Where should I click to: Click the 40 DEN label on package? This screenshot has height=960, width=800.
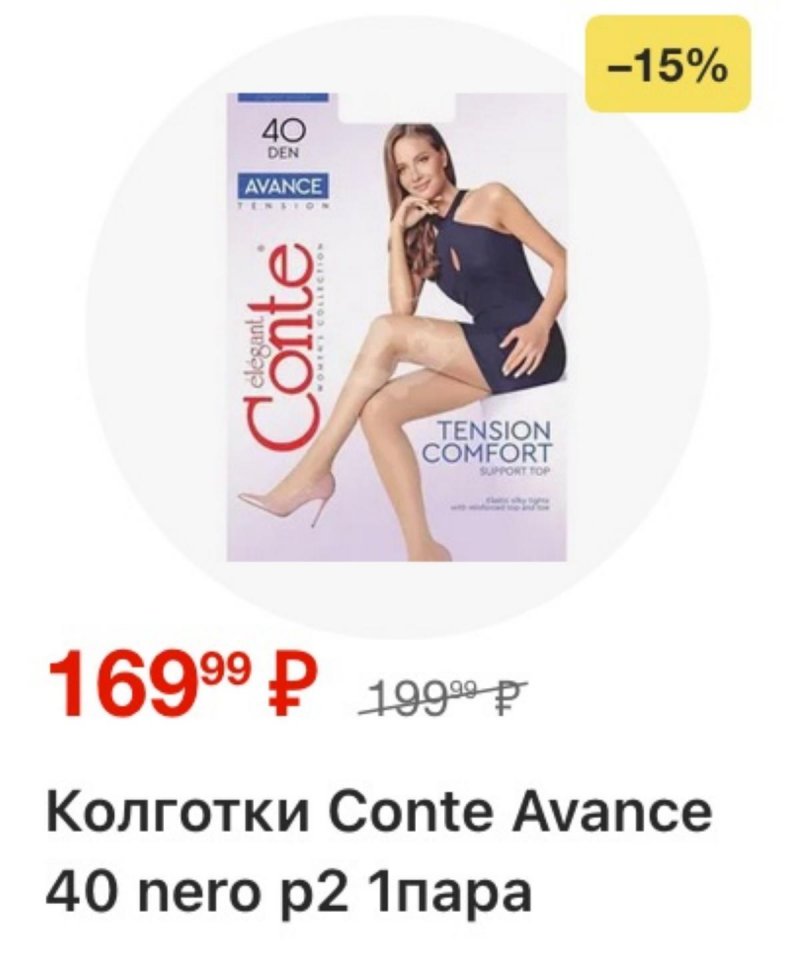coord(282,140)
